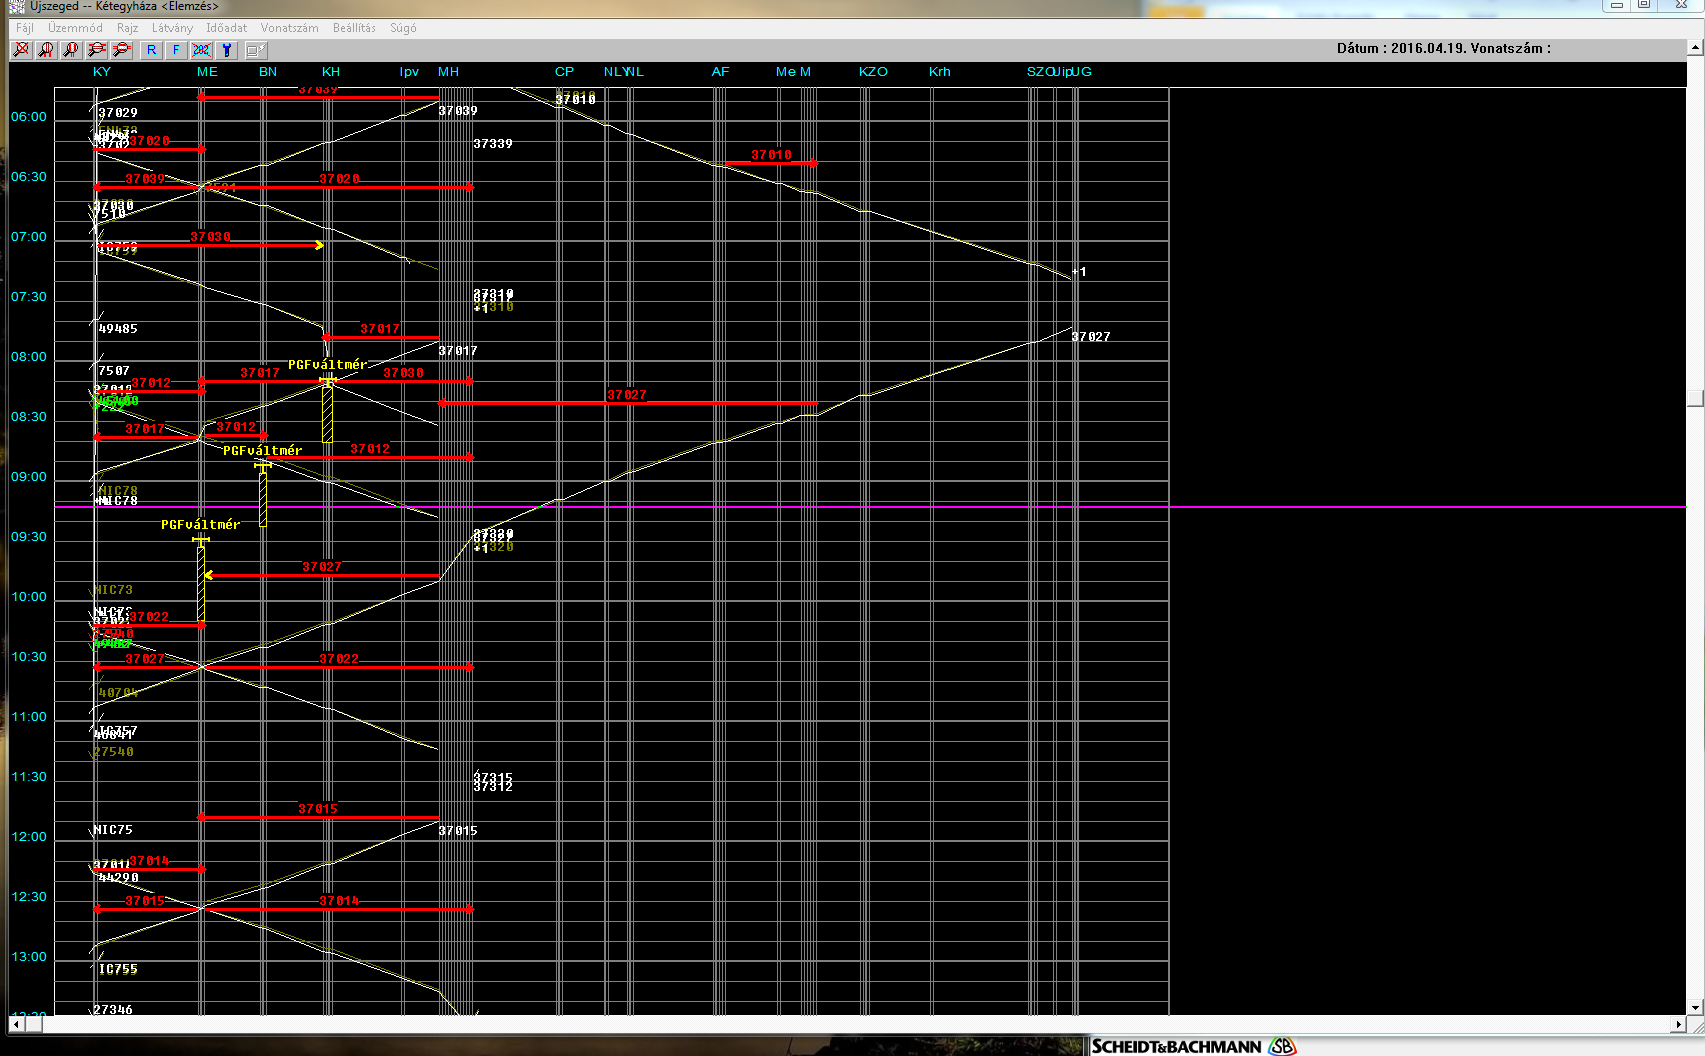This screenshot has height=1056, width=1705.
Task: Select the ME station header
Action: tap(207, 72)
